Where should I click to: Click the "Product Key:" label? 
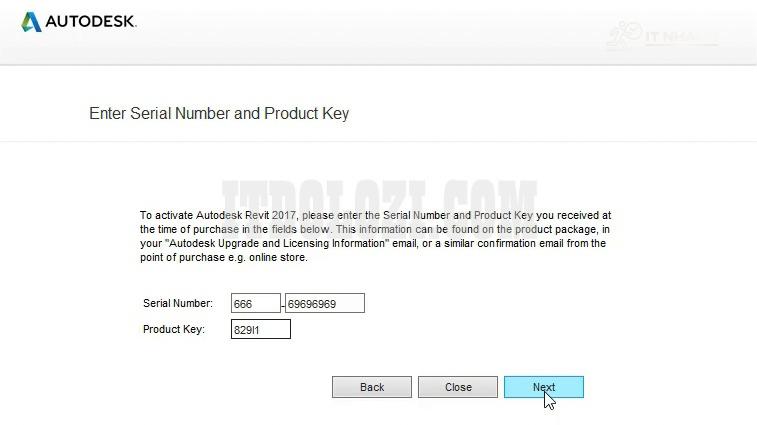[174, 329]
